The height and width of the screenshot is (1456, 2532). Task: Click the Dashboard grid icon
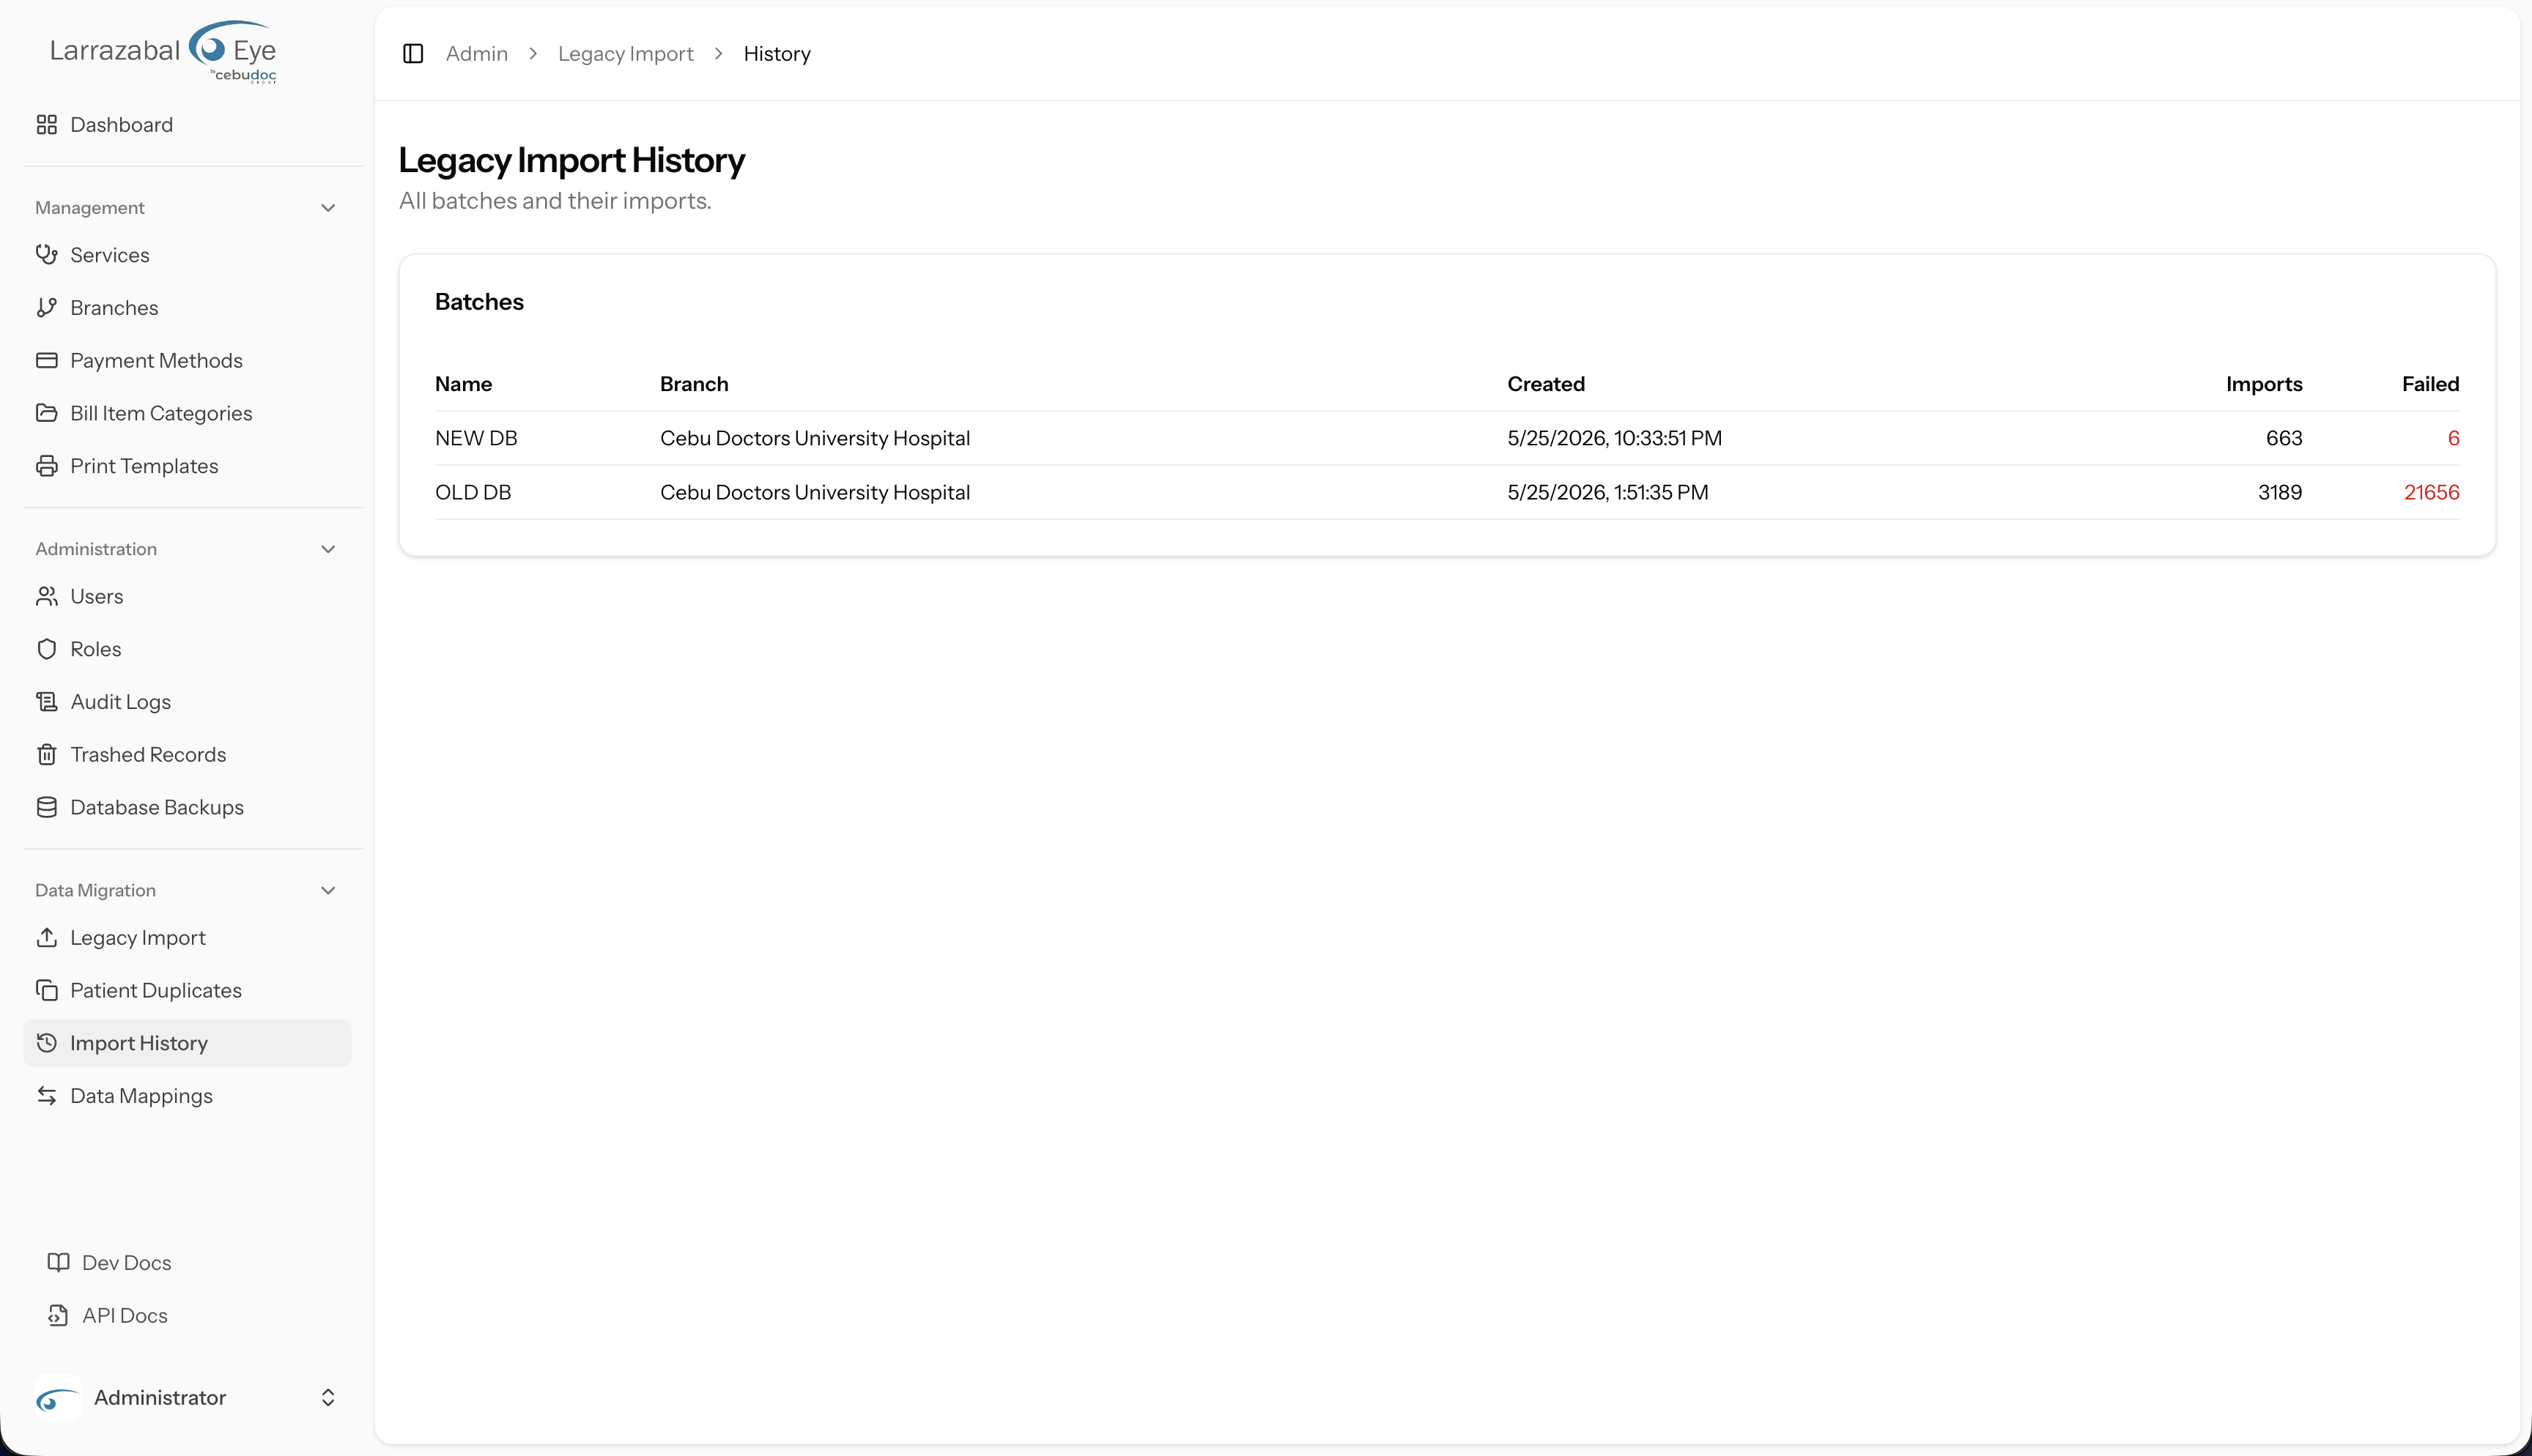pos(47,125)
